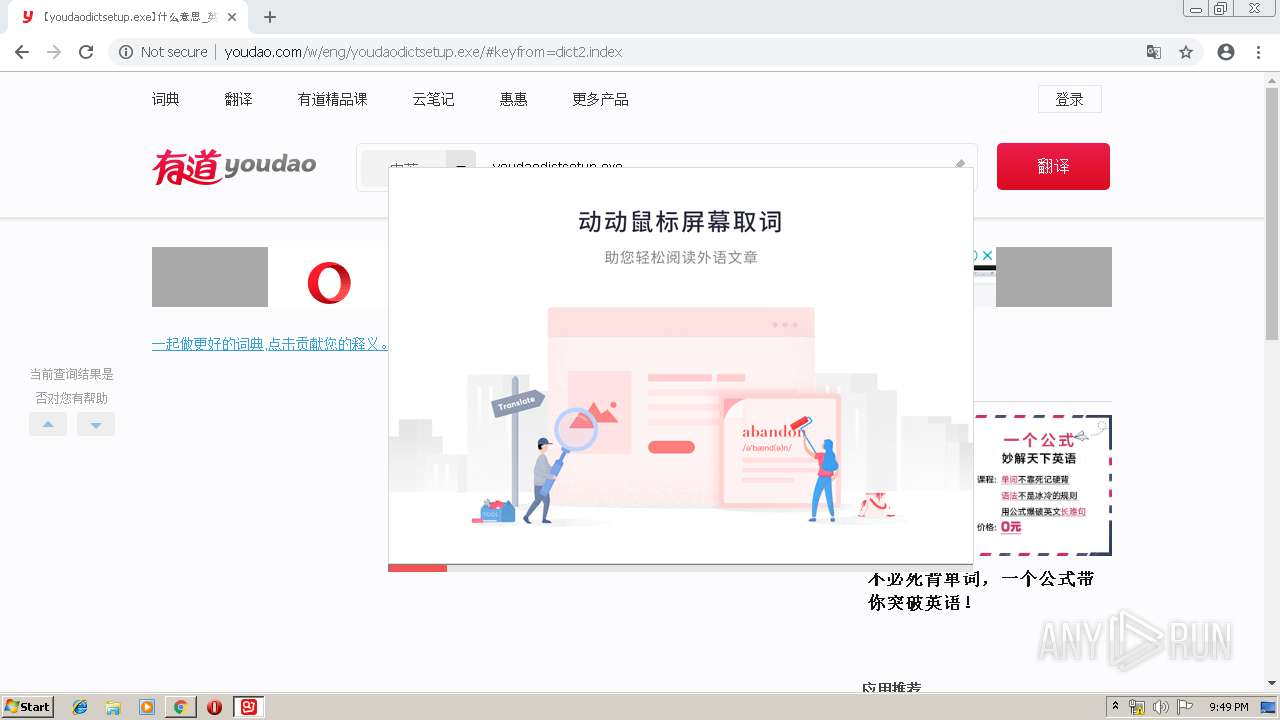The height and width of the screenshot is (720, 1280).
Task: Open the 不必死背单词 ad text link
Action: click(981, 591)
